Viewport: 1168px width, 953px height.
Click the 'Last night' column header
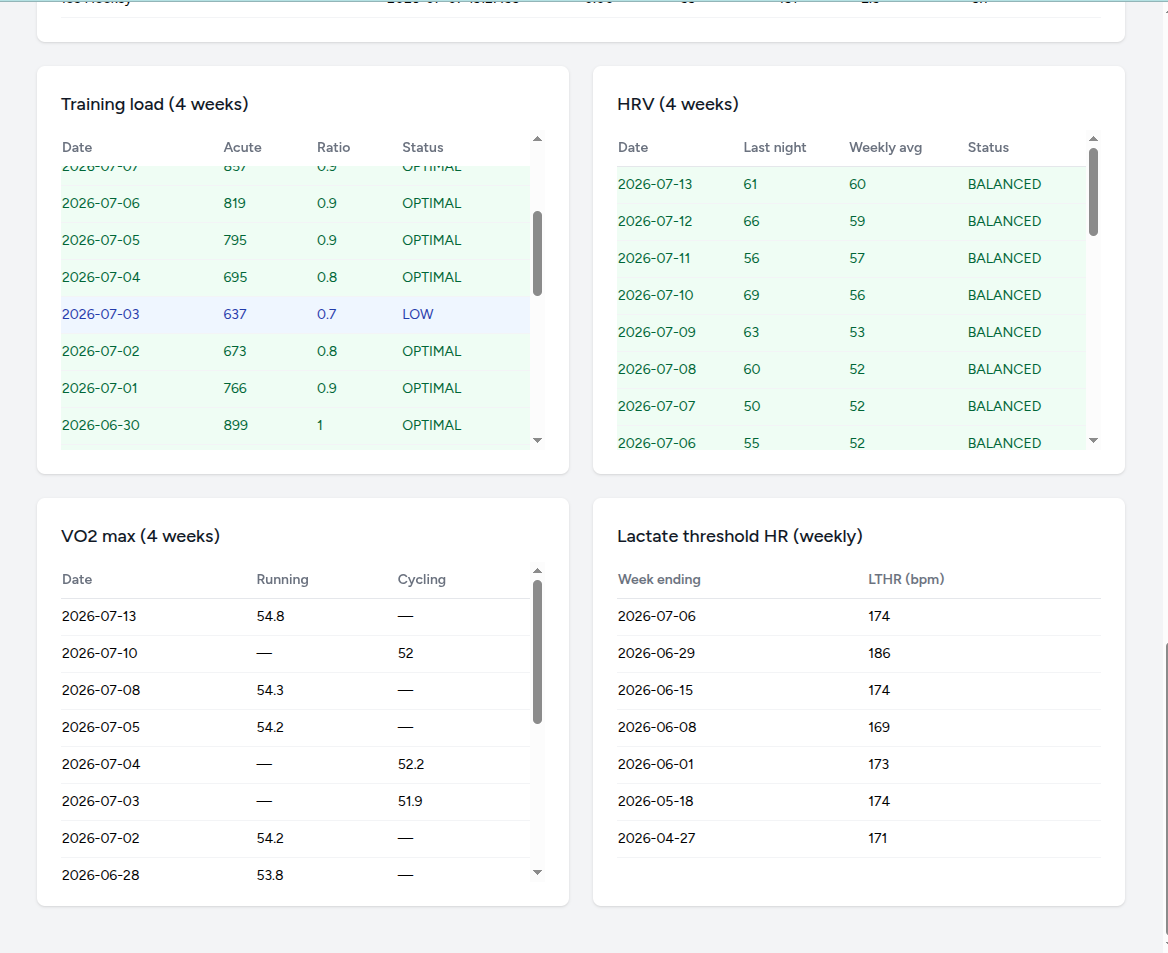point(775,148)
